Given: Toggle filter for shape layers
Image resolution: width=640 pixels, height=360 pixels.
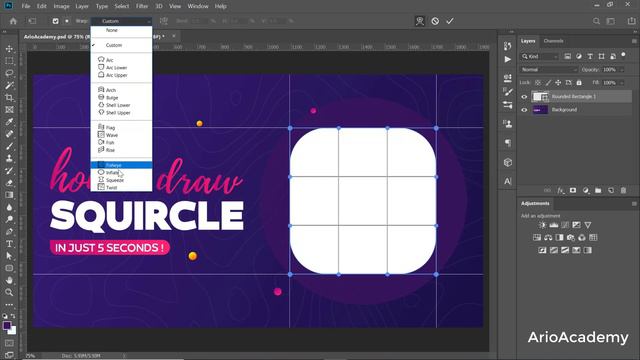Looking at the screenshot, I should point(601,56).
